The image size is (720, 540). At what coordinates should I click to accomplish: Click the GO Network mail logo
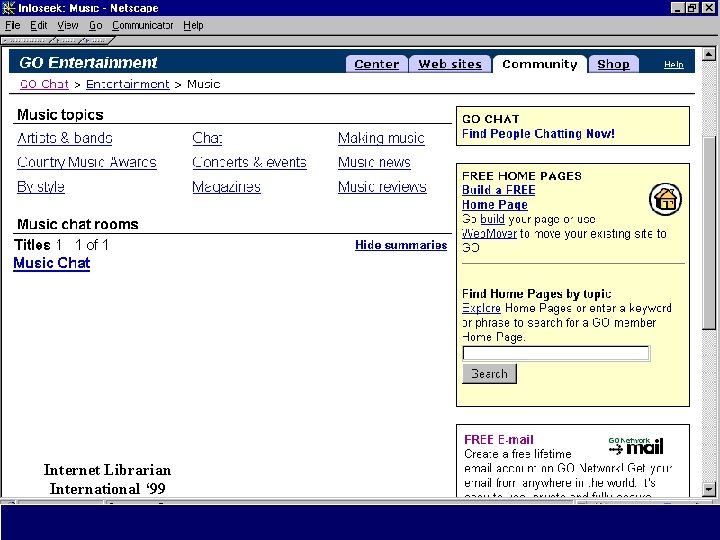pos(636,446)
